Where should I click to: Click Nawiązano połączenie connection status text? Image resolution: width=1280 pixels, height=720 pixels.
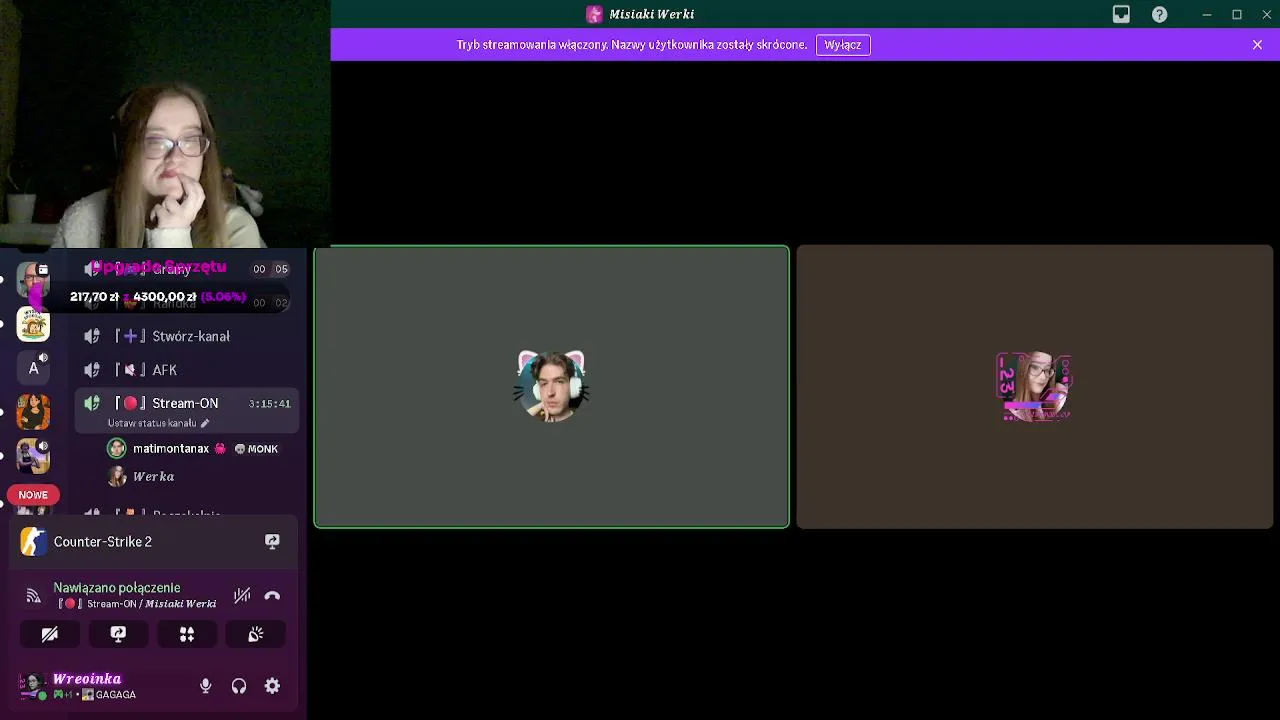click(117, 588)
